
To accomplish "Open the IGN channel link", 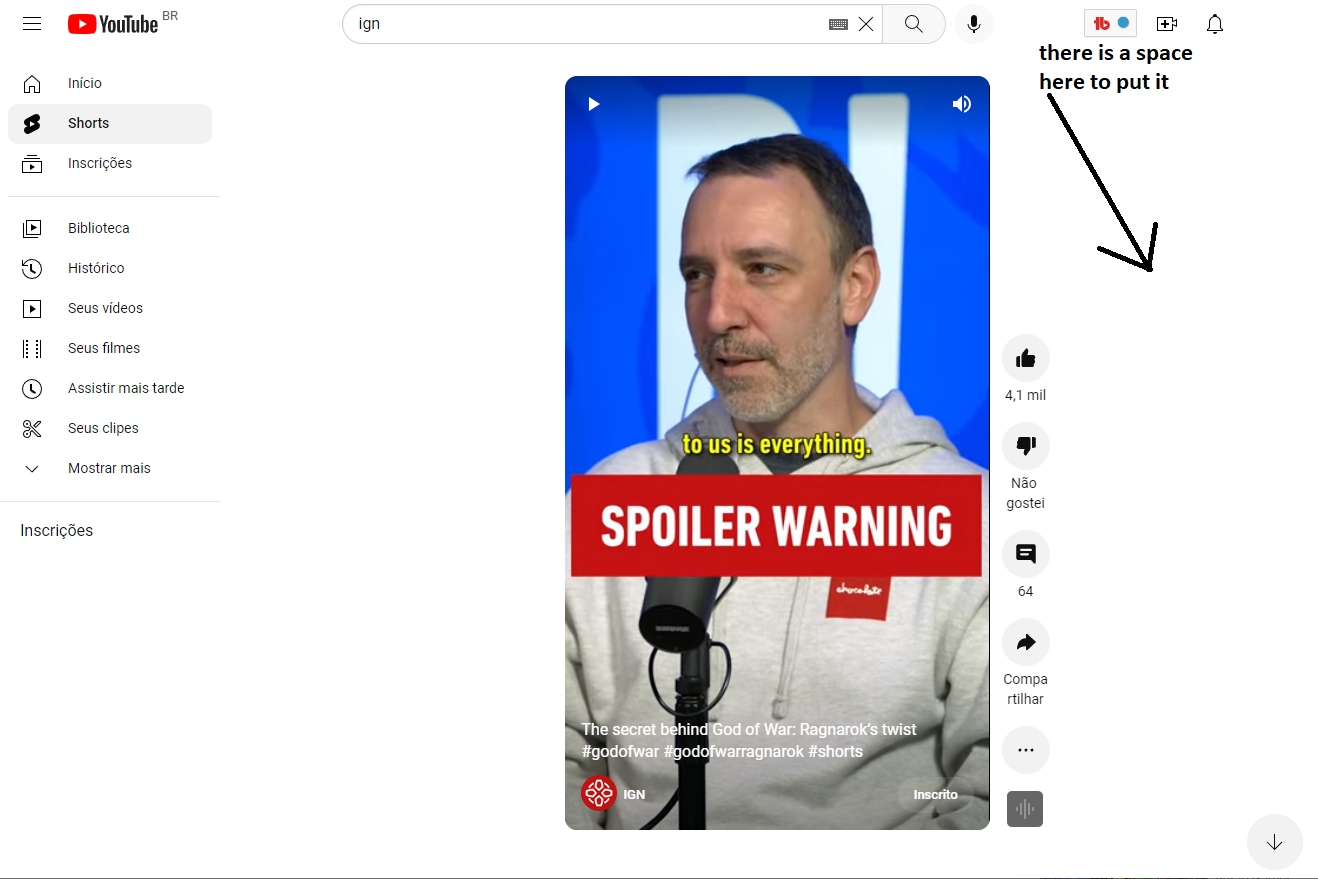I will 634,794.
